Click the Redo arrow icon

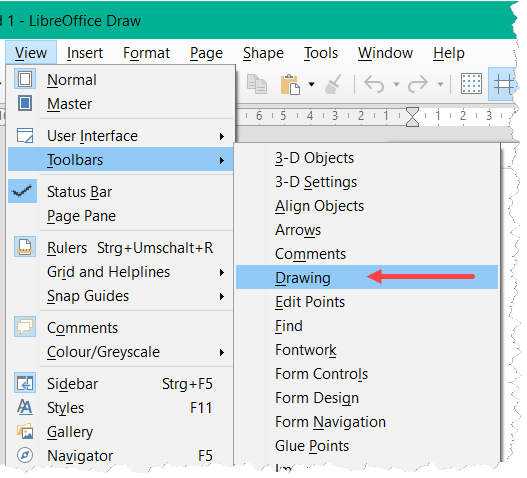pyautogui.click(x=418, y=84)
